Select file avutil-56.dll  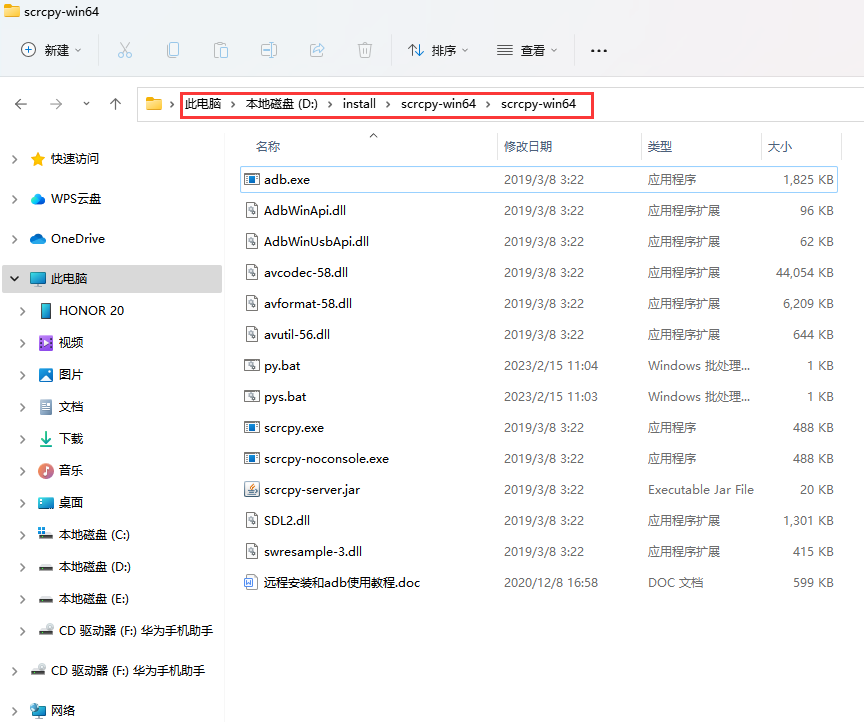point(296,335)
